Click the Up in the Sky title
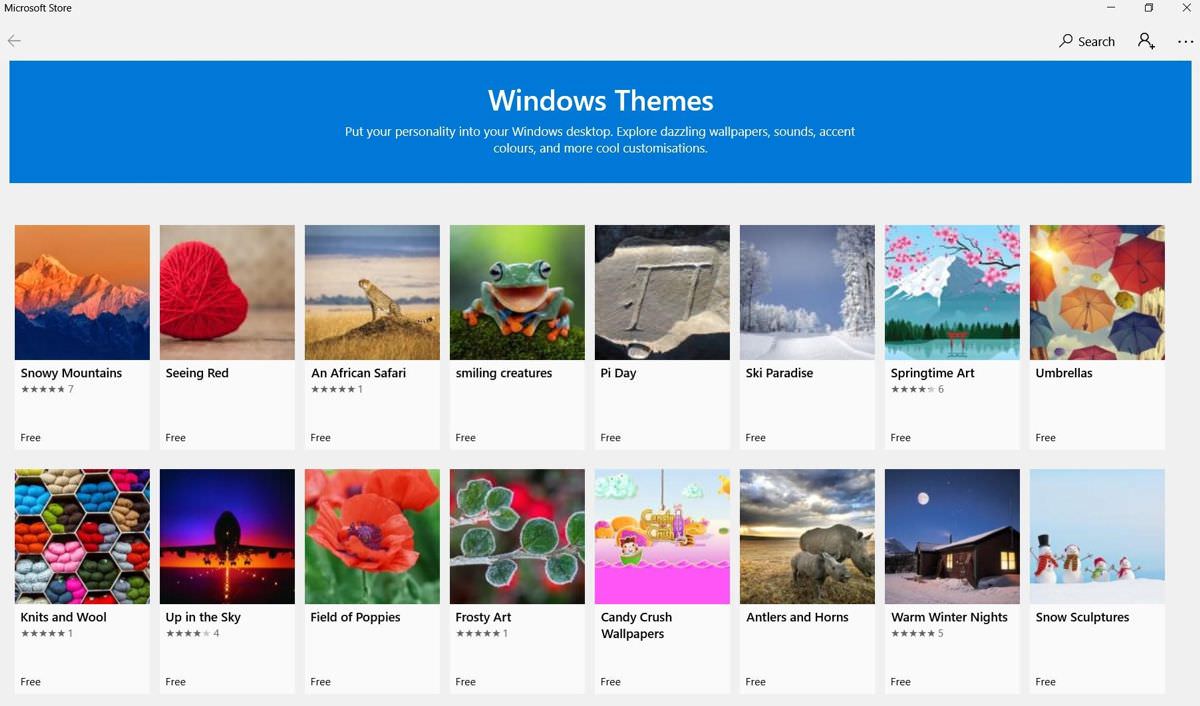 pos(203,617)
